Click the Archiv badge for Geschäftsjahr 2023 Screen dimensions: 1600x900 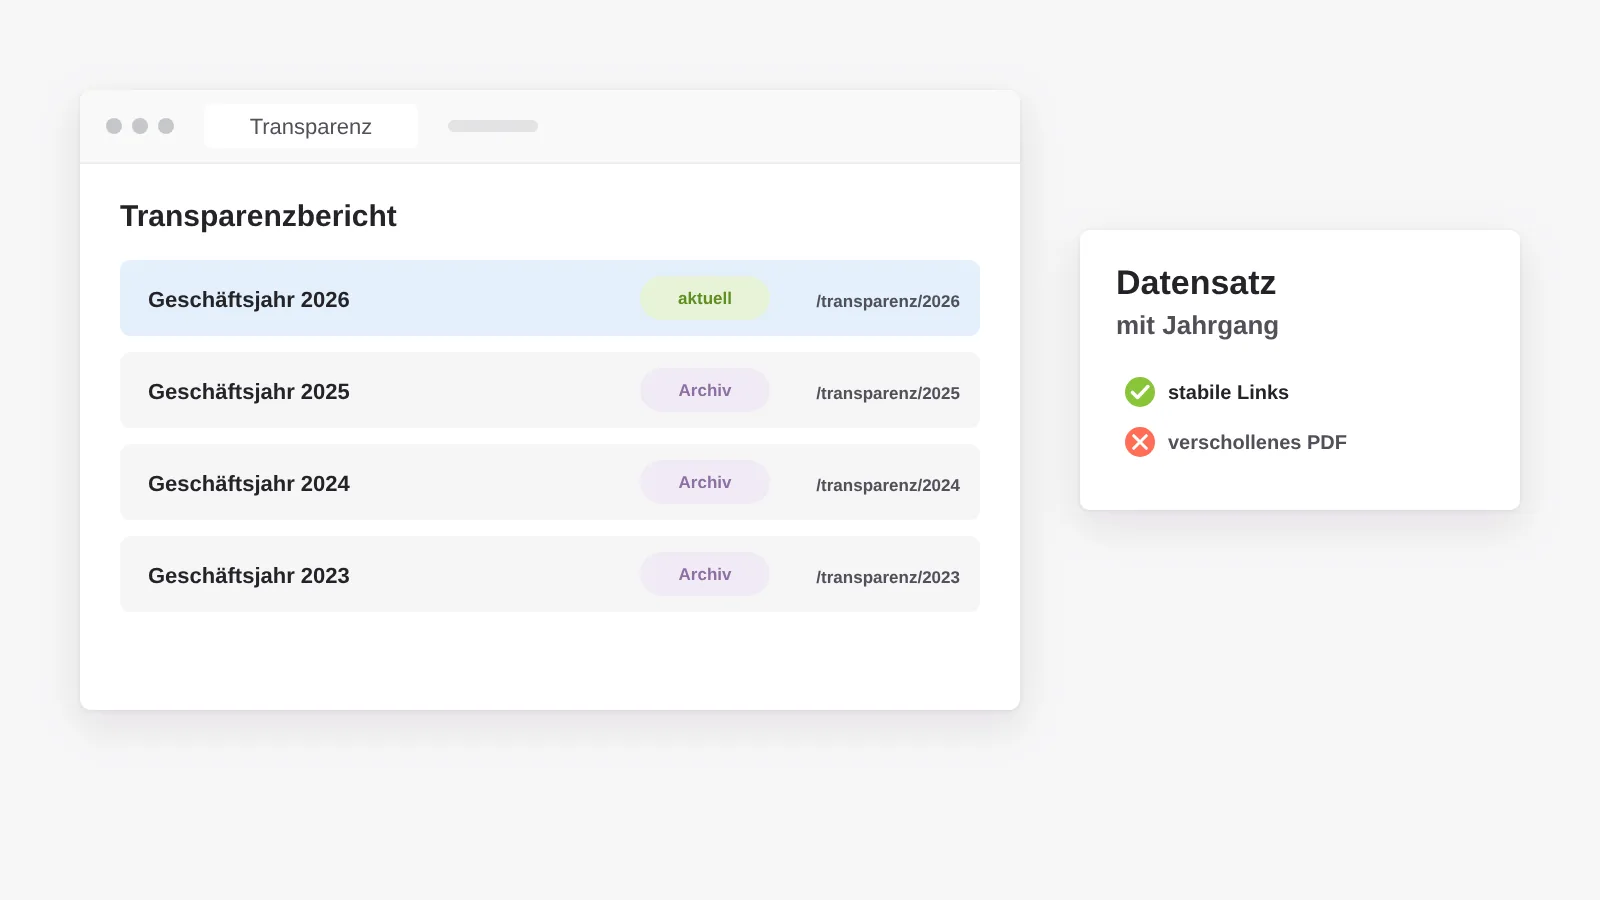tap(705, 574)
